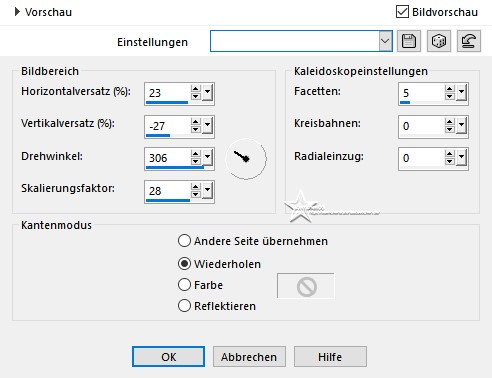
Task: Decrease Skalierungsfaktor with down arrow
Action: [196, 194]
